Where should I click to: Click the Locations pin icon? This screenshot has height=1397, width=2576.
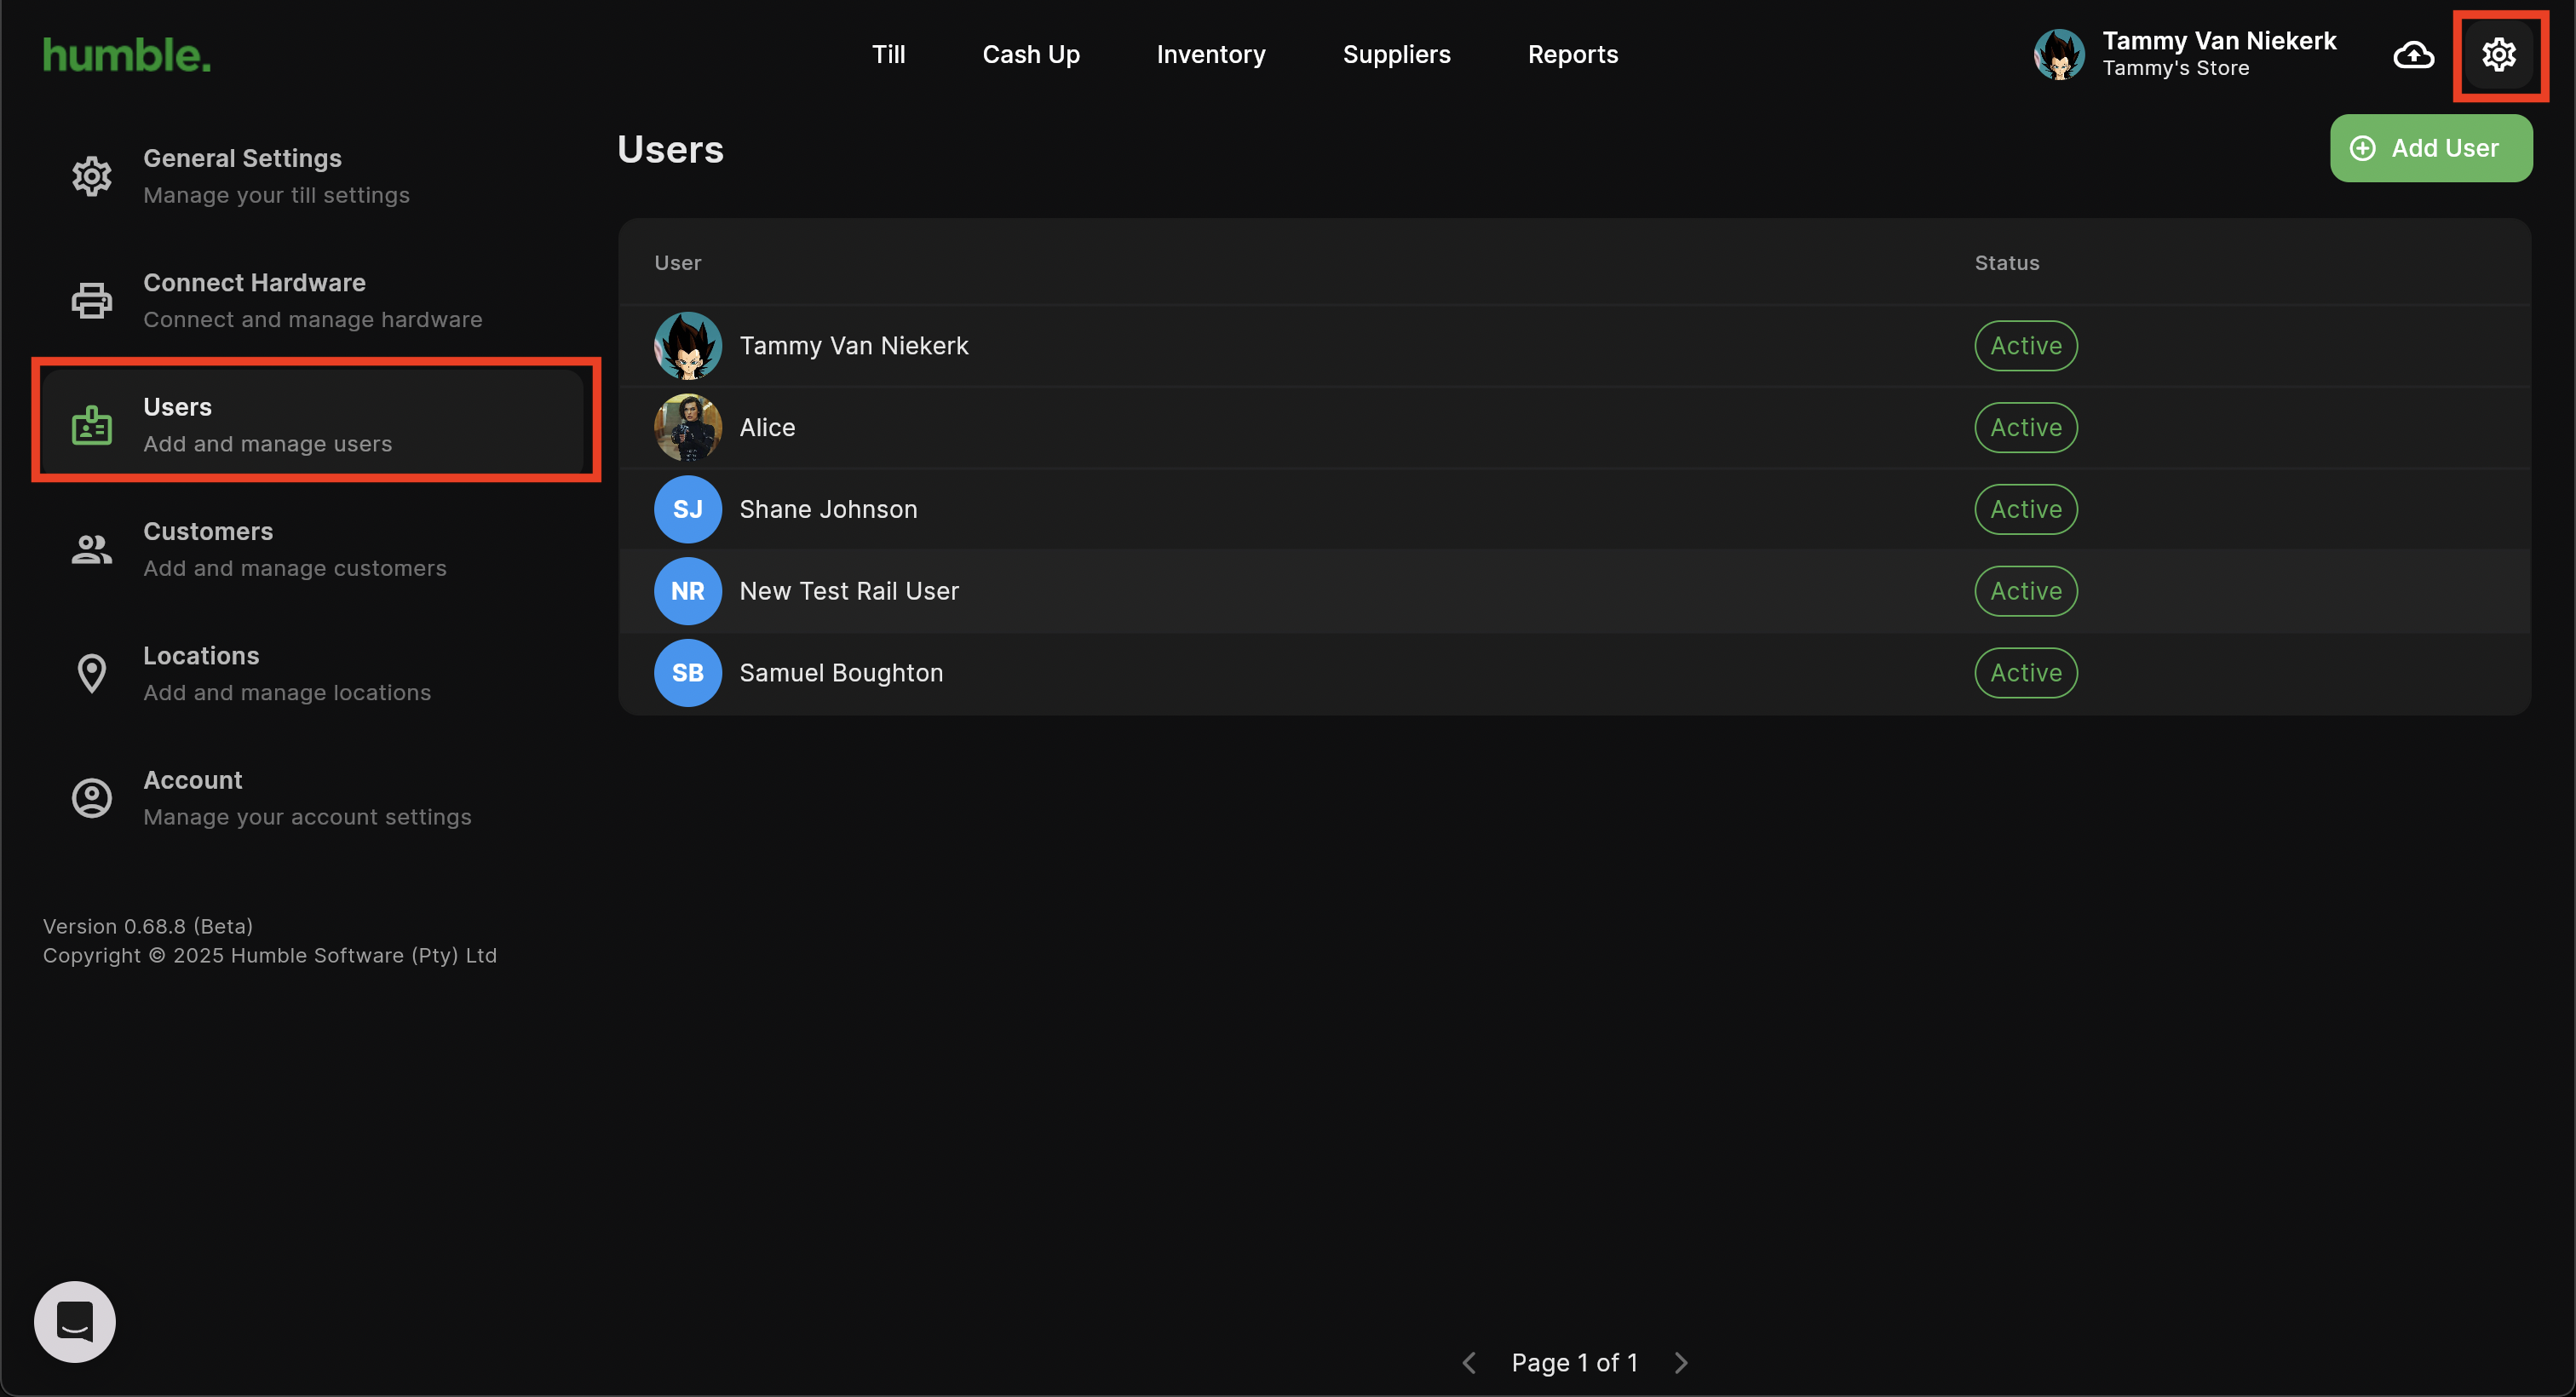pyautogui.click(x=92, y=673)
